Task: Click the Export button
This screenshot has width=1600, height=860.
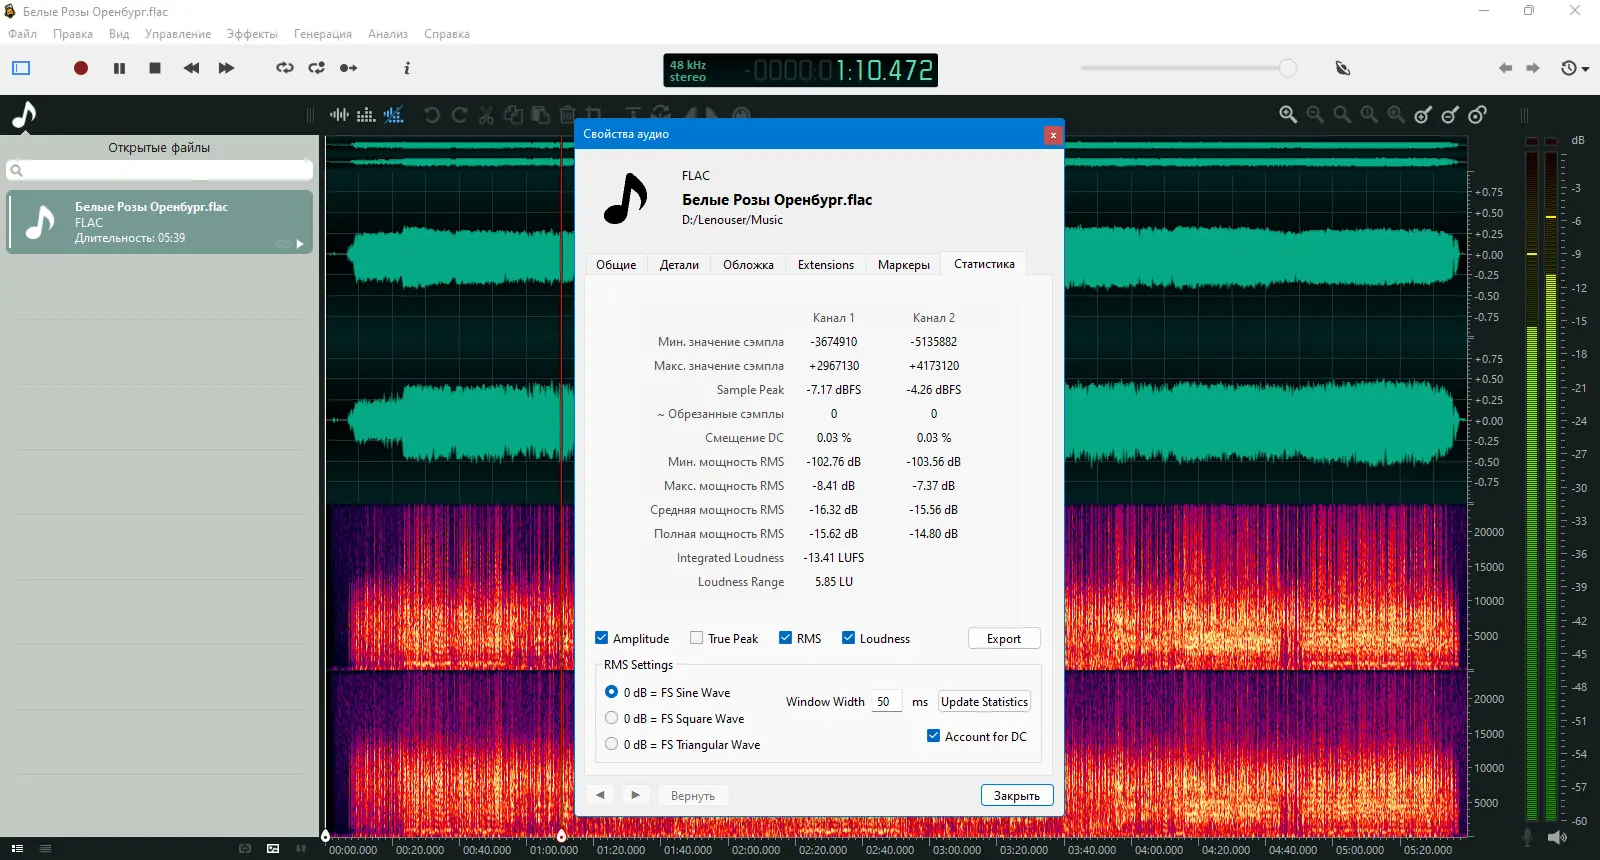Action: 1004,639
